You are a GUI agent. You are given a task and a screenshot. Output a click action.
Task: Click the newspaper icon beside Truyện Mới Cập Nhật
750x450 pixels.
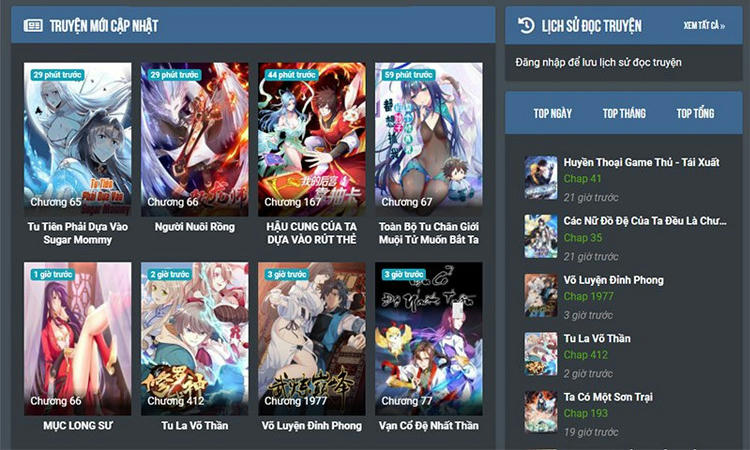tap(33, 26)
